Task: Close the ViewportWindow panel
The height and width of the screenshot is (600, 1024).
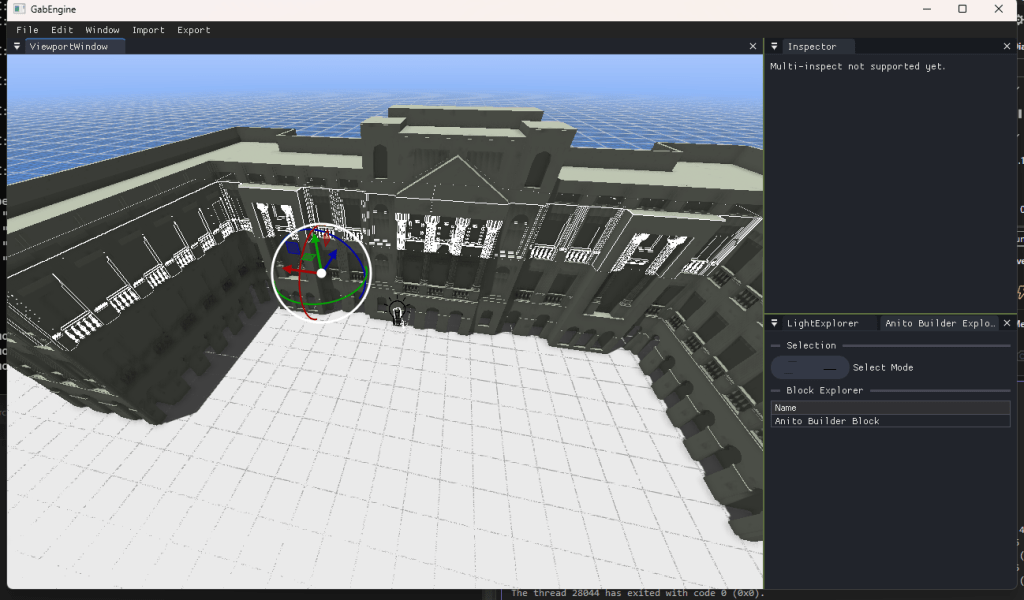Action: 753,46
